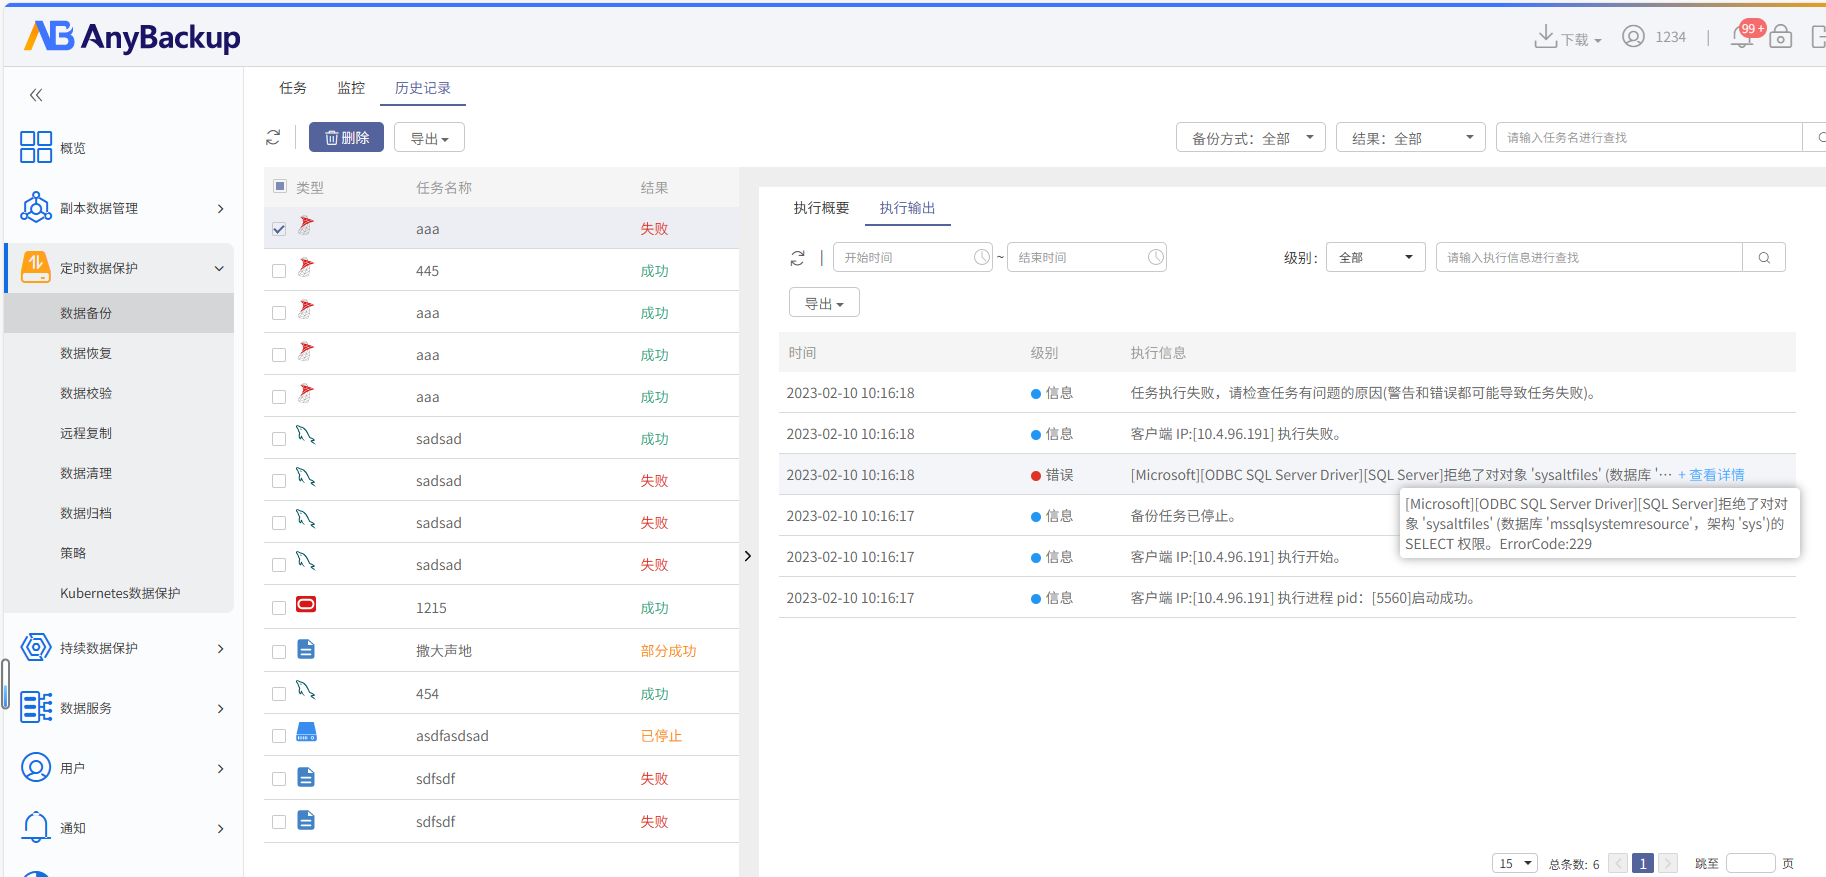Click the 通知 bell icon in sidebar
The height and width of the screenshot is (877, 1826).
click(x=36, y=827)
